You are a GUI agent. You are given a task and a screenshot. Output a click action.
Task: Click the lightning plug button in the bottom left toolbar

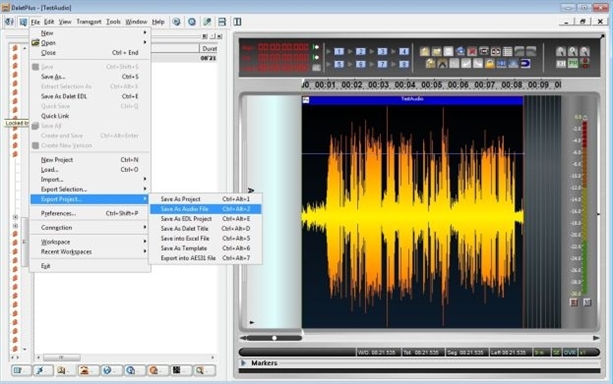(42, 370)
